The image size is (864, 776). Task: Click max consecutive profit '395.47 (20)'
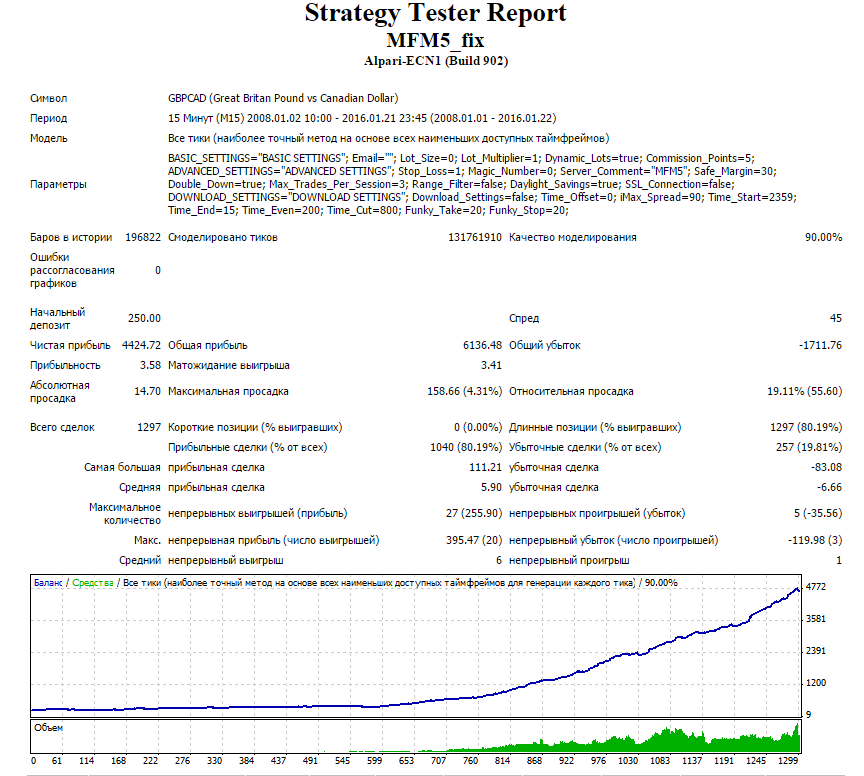474,541
